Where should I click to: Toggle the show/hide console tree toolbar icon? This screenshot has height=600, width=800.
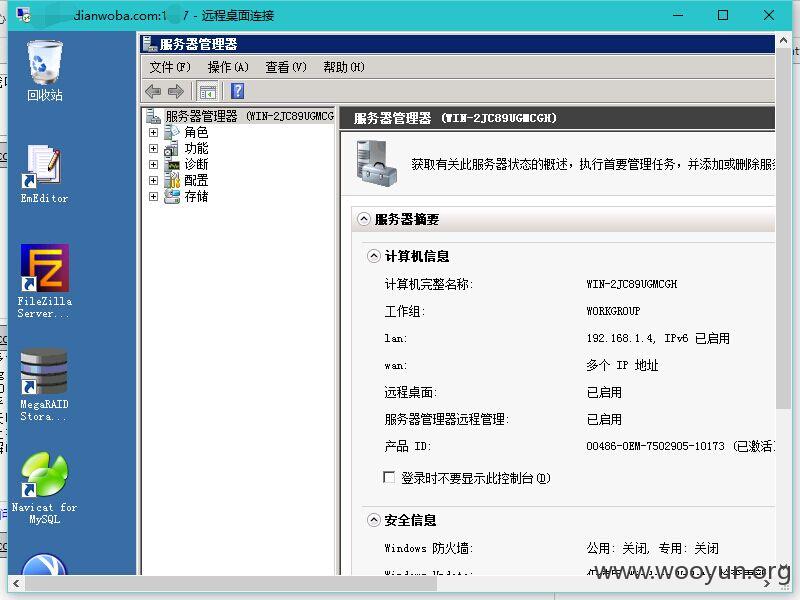[x=207, y=92]
